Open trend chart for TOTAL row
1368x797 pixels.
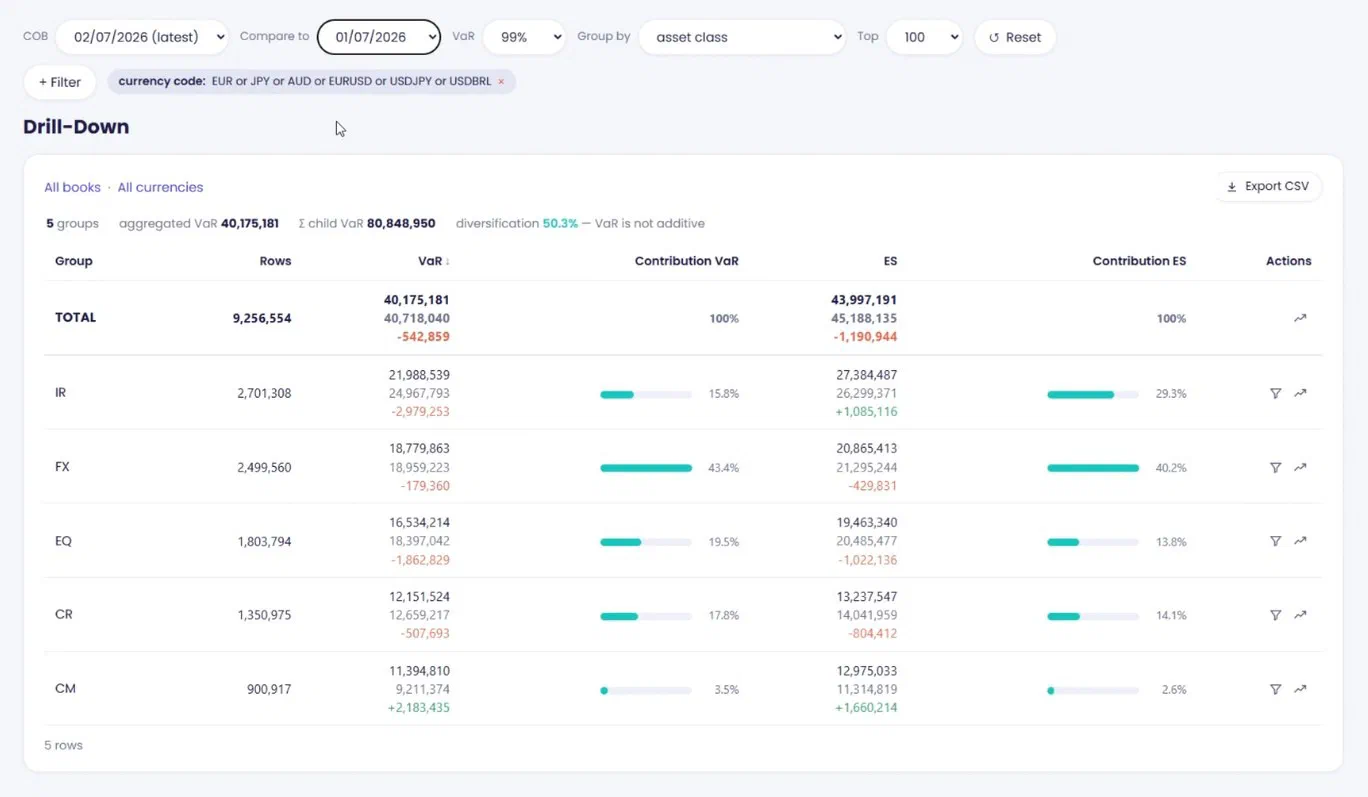[x=1300, y=318]
